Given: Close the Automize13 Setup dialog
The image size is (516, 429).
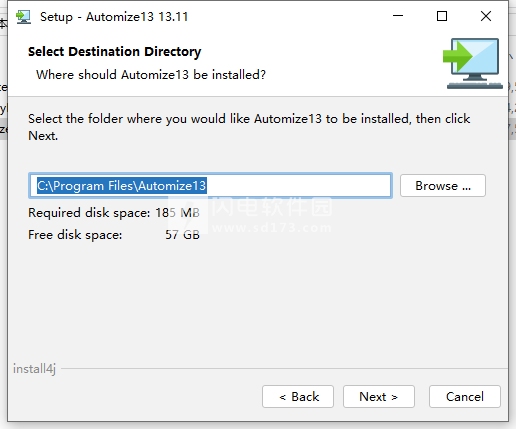Looking at the screenshot, I should pos(486,16).
